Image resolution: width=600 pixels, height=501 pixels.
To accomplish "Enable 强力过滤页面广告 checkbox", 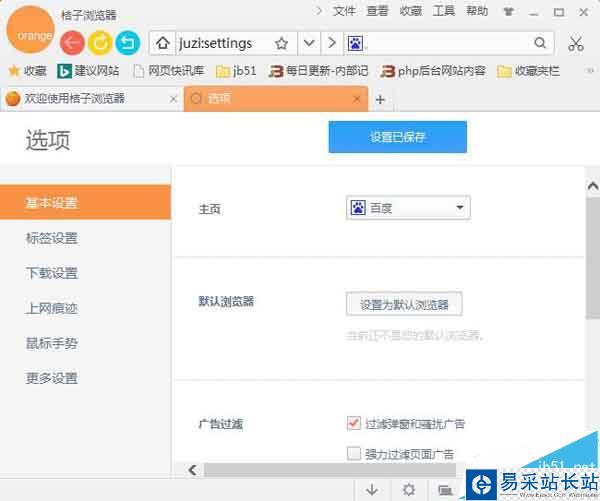I will tap(354, 454).
